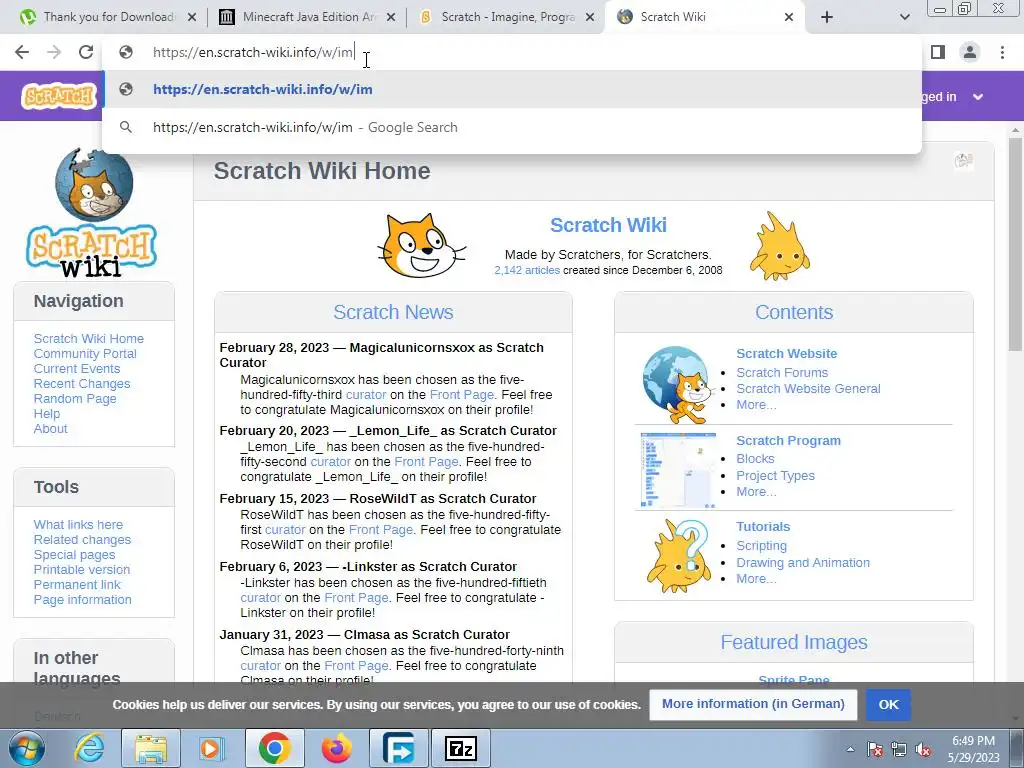Click the network tray icon
1024x768 pixels.
click(x=899, y=749)
